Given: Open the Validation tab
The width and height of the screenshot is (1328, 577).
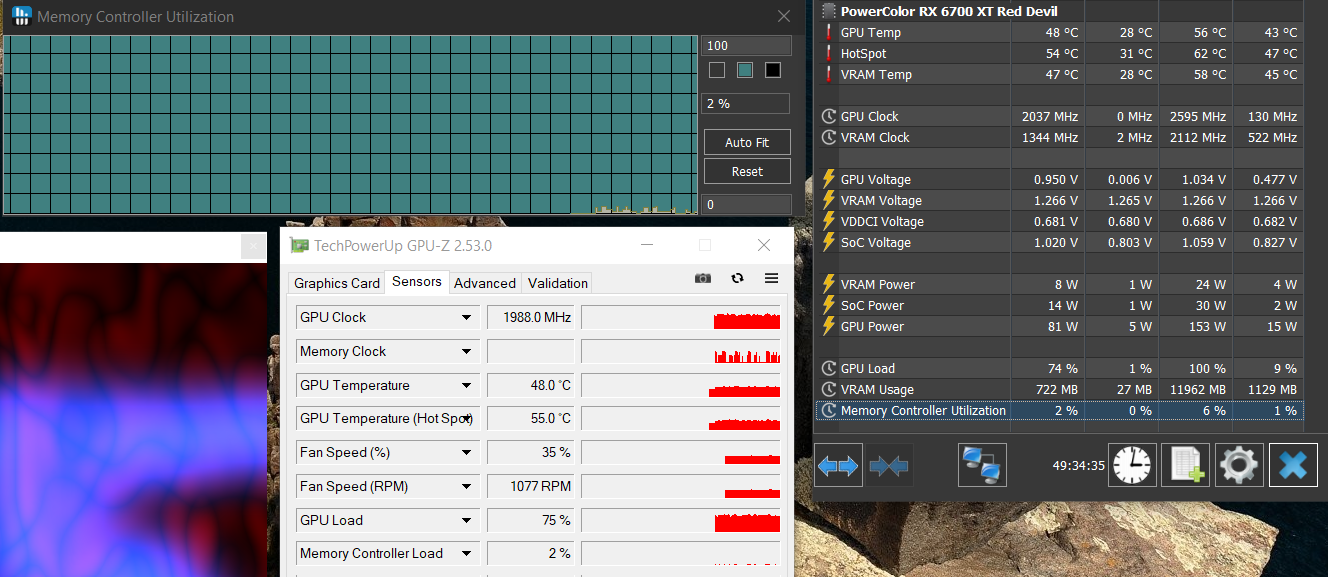Looking at the screenshot, I should [x=557, y=283].
